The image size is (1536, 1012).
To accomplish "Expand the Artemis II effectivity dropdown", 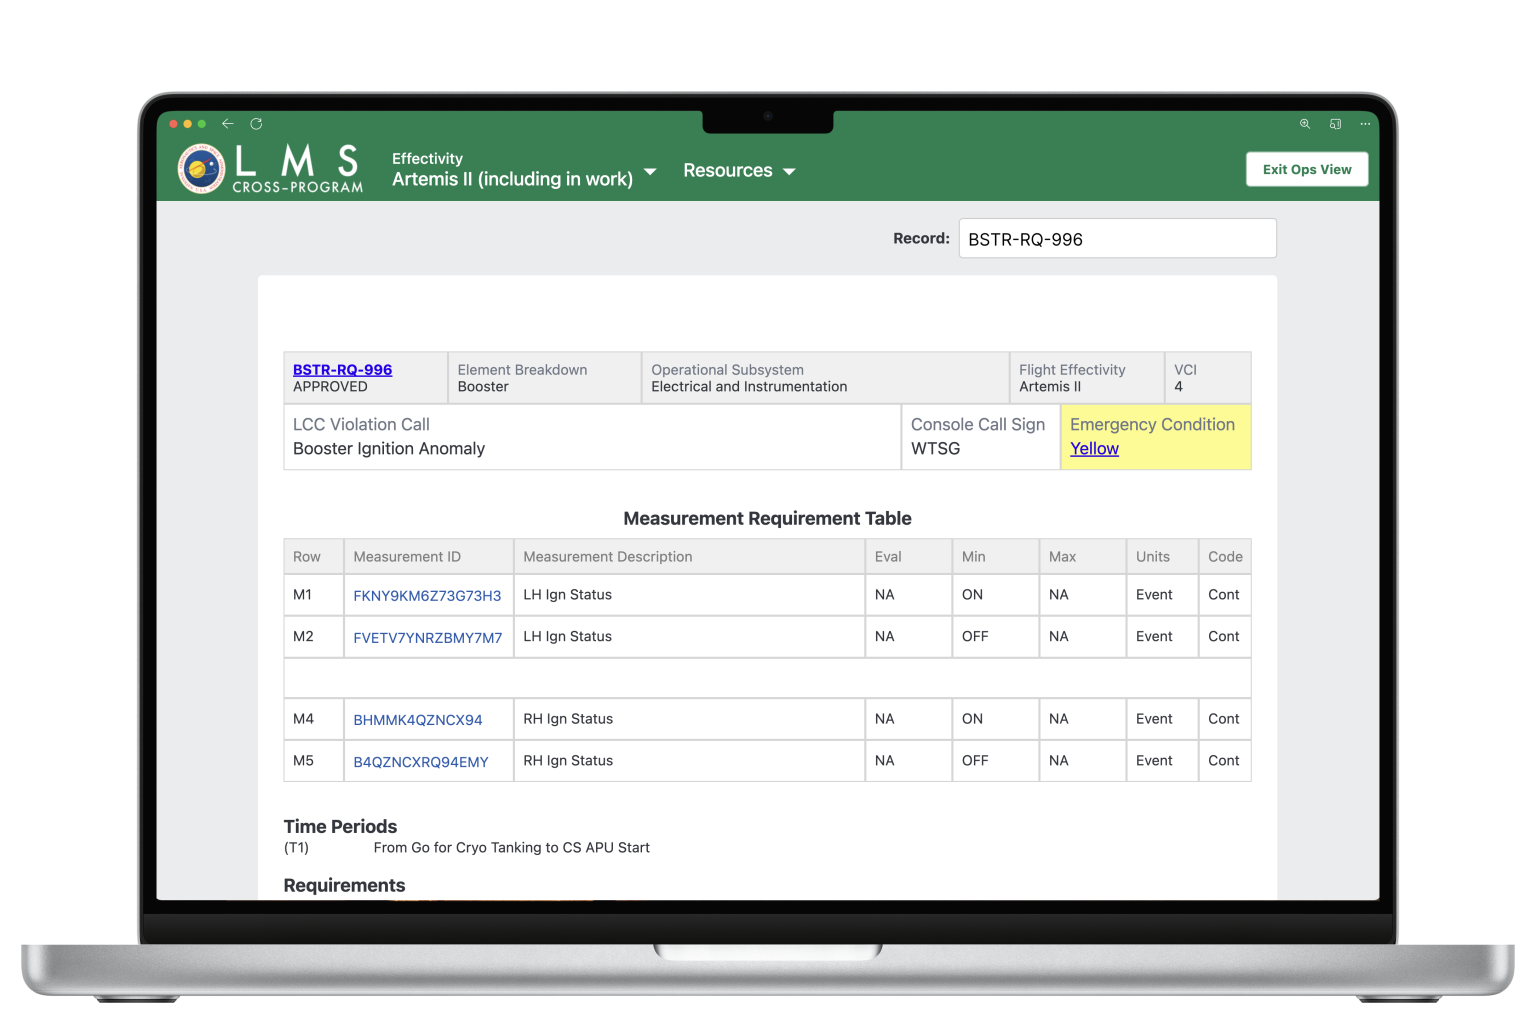I will point(651,172).
